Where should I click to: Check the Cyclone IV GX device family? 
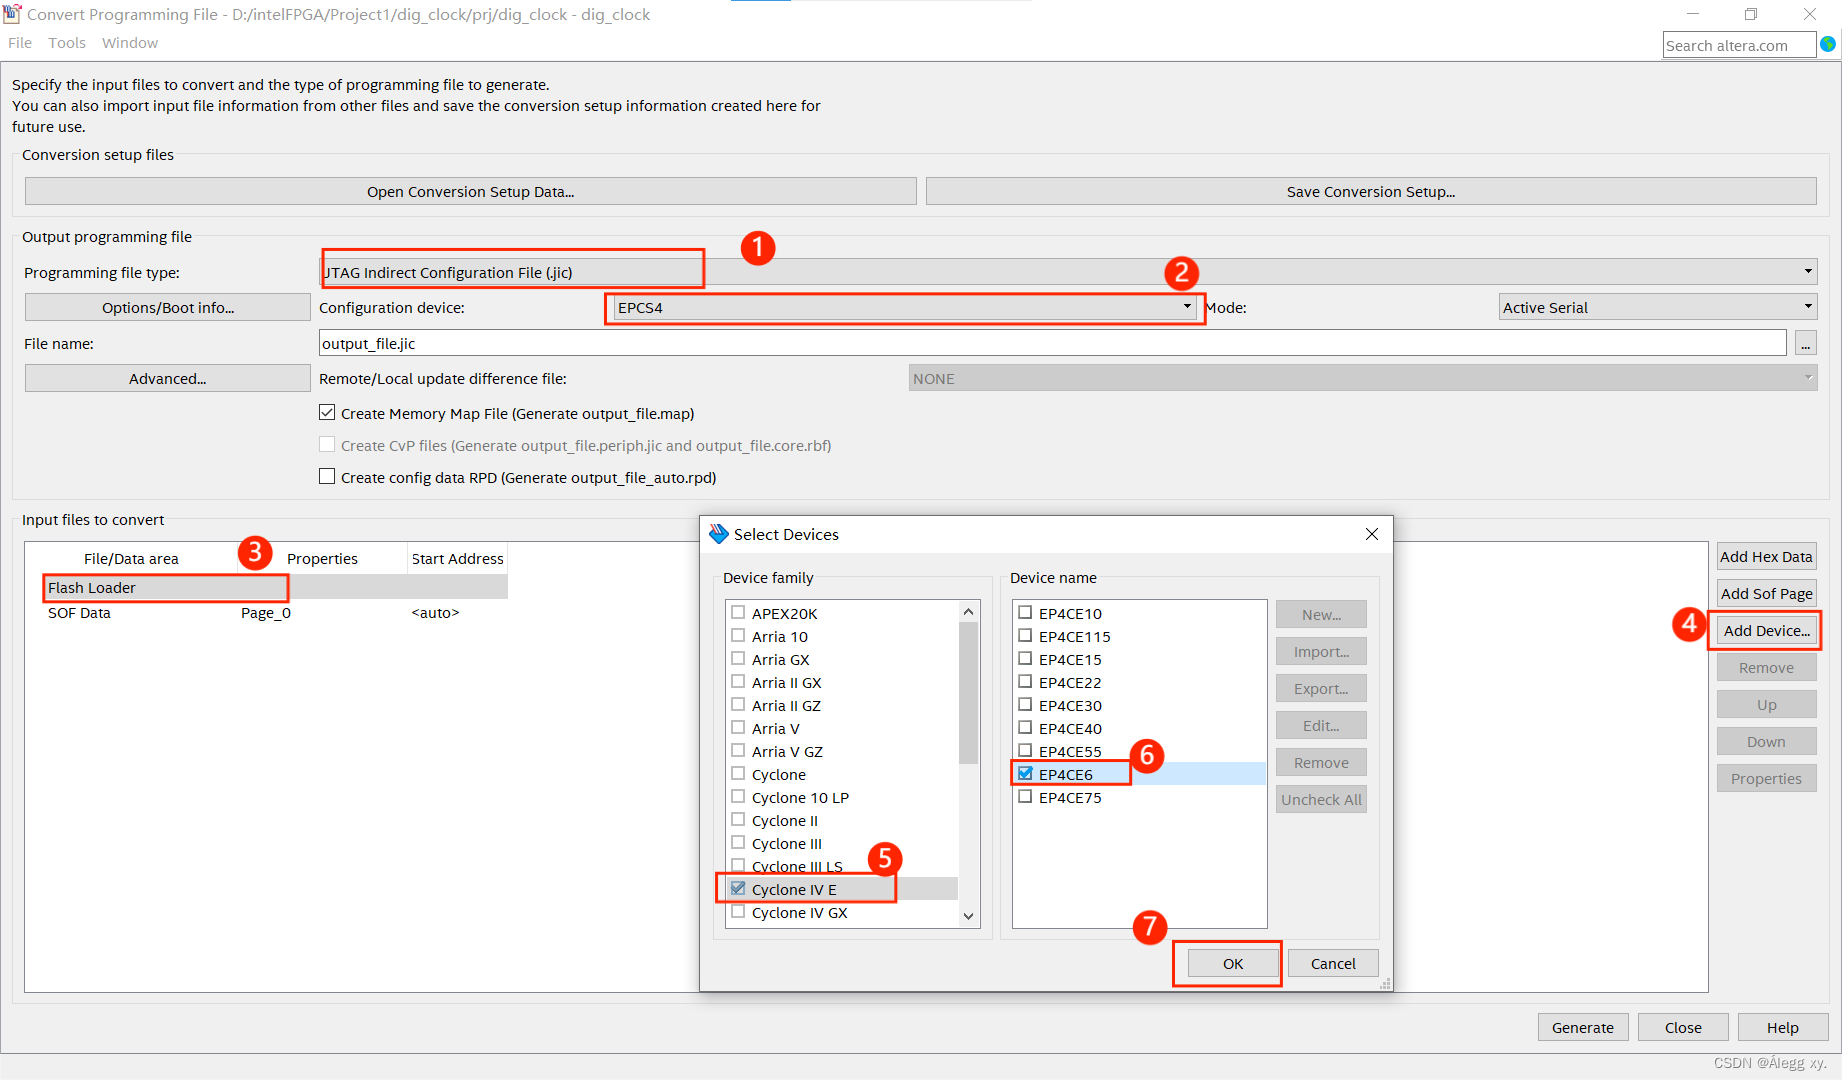tap(738, 911)
